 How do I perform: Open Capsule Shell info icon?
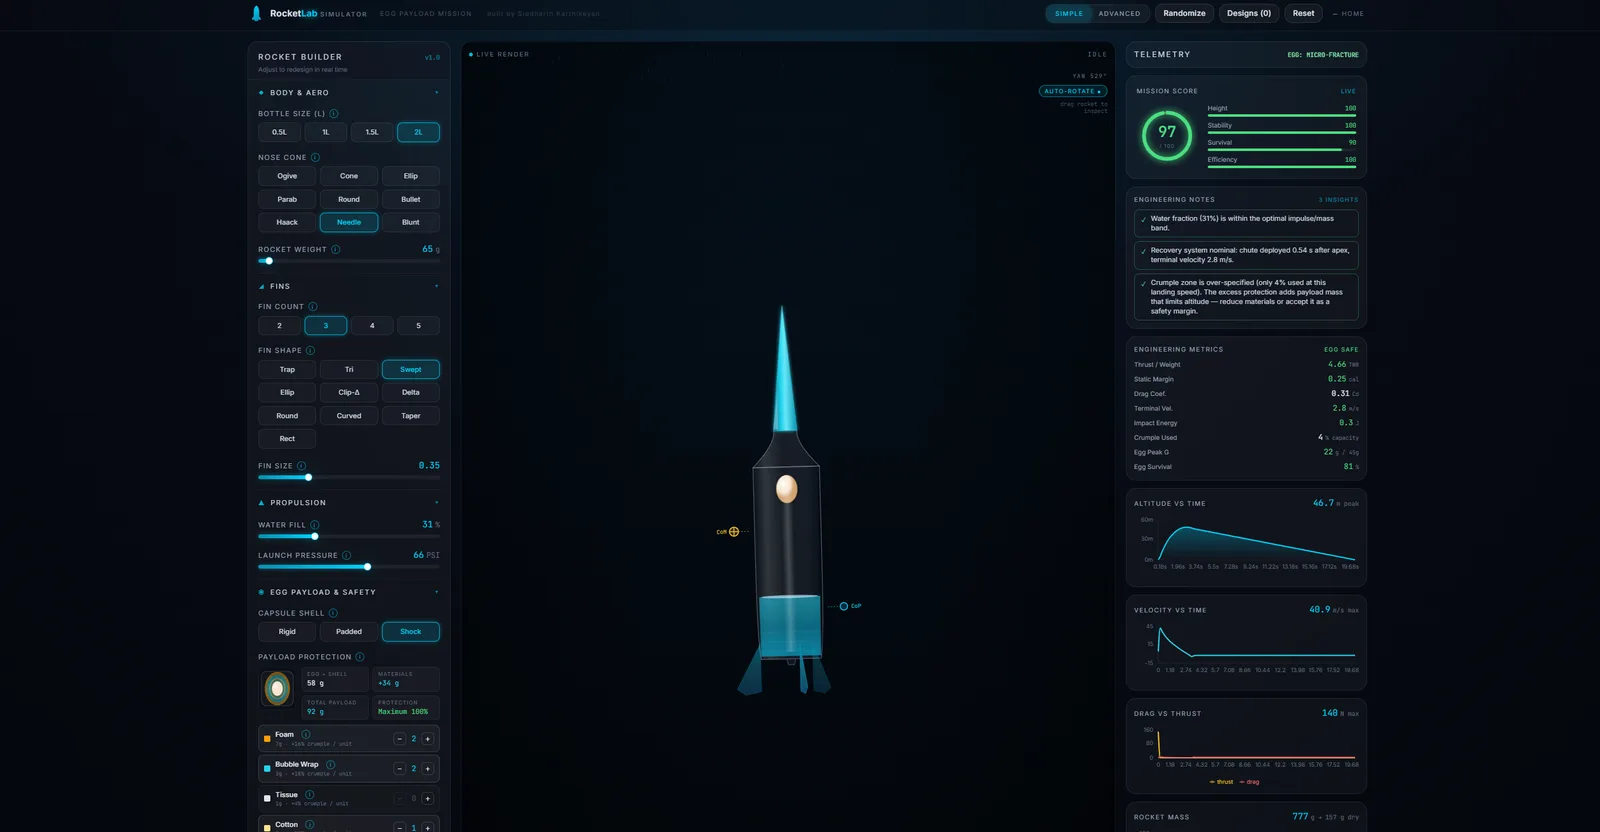(333, 614)
